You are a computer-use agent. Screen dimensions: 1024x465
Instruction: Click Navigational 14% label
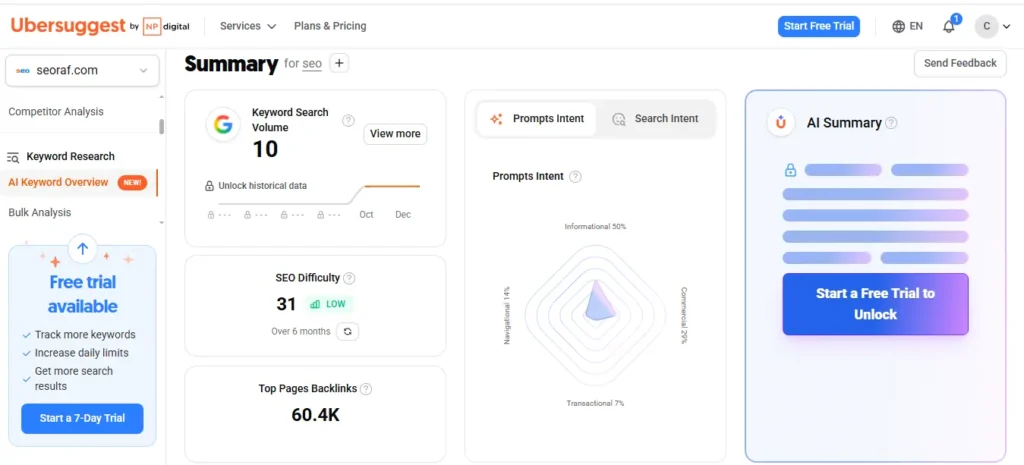coord(507,315)
